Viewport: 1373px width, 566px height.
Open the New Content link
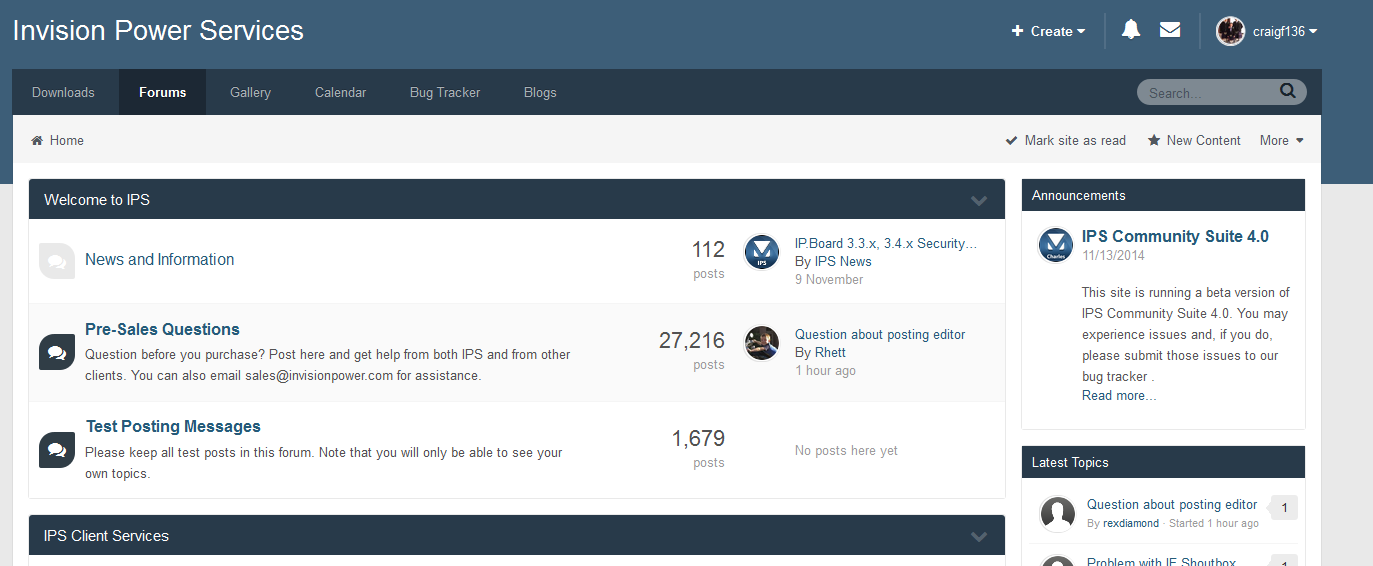point(1203,140)
